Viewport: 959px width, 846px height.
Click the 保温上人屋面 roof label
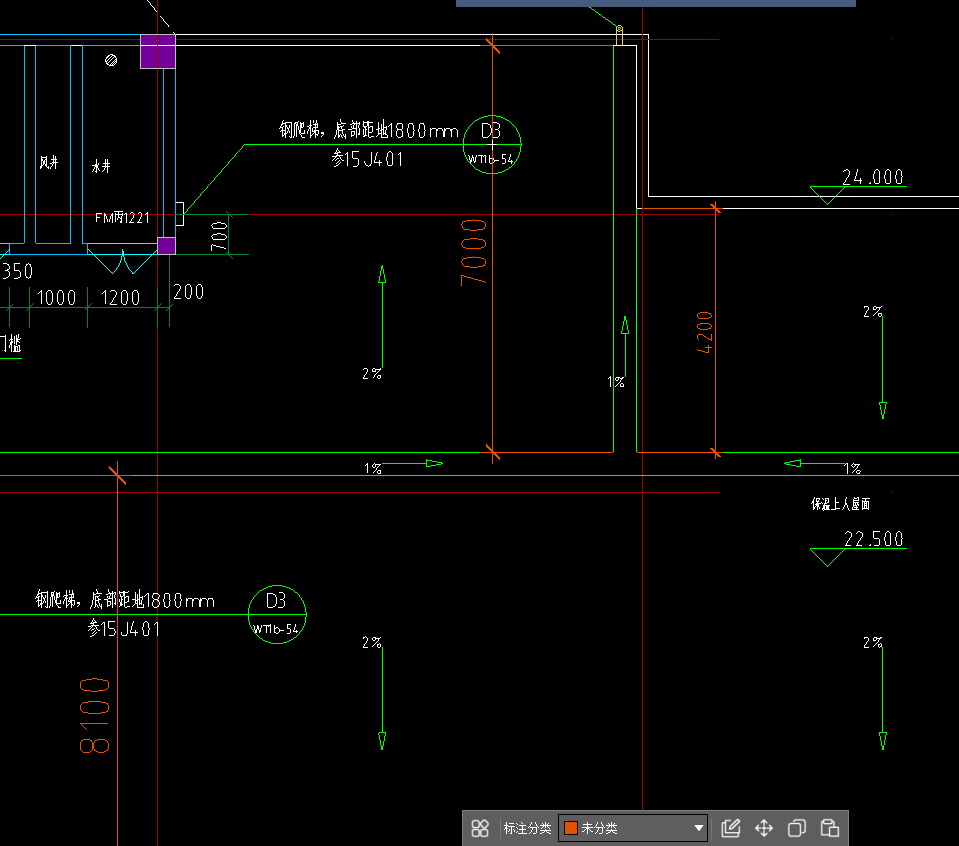(840, 504)
